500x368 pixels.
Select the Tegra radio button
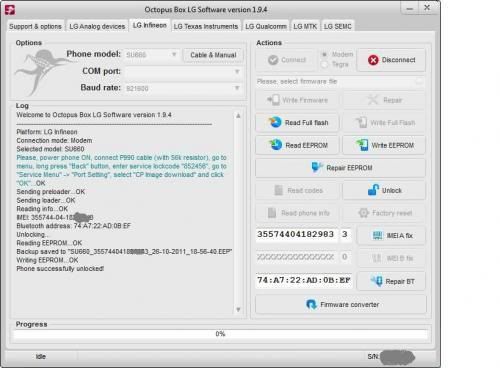pyautogui.click(x=324, y=64)
